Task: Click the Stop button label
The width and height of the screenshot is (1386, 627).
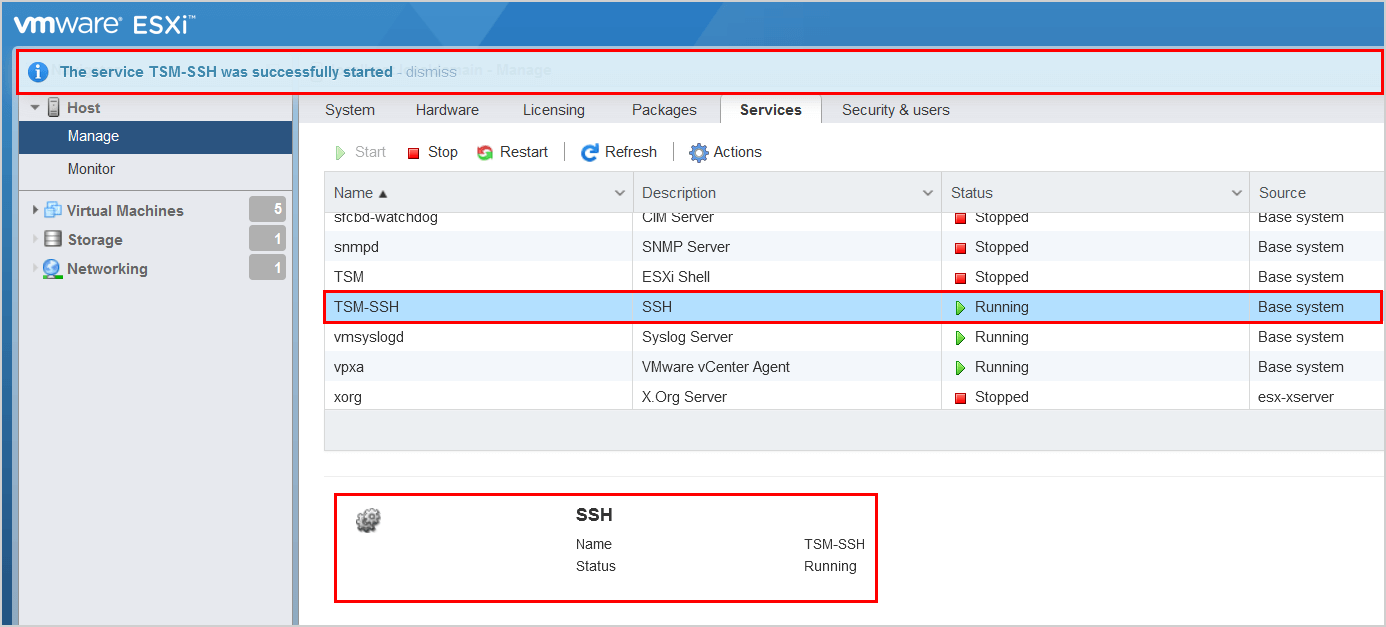Action: 443,152
